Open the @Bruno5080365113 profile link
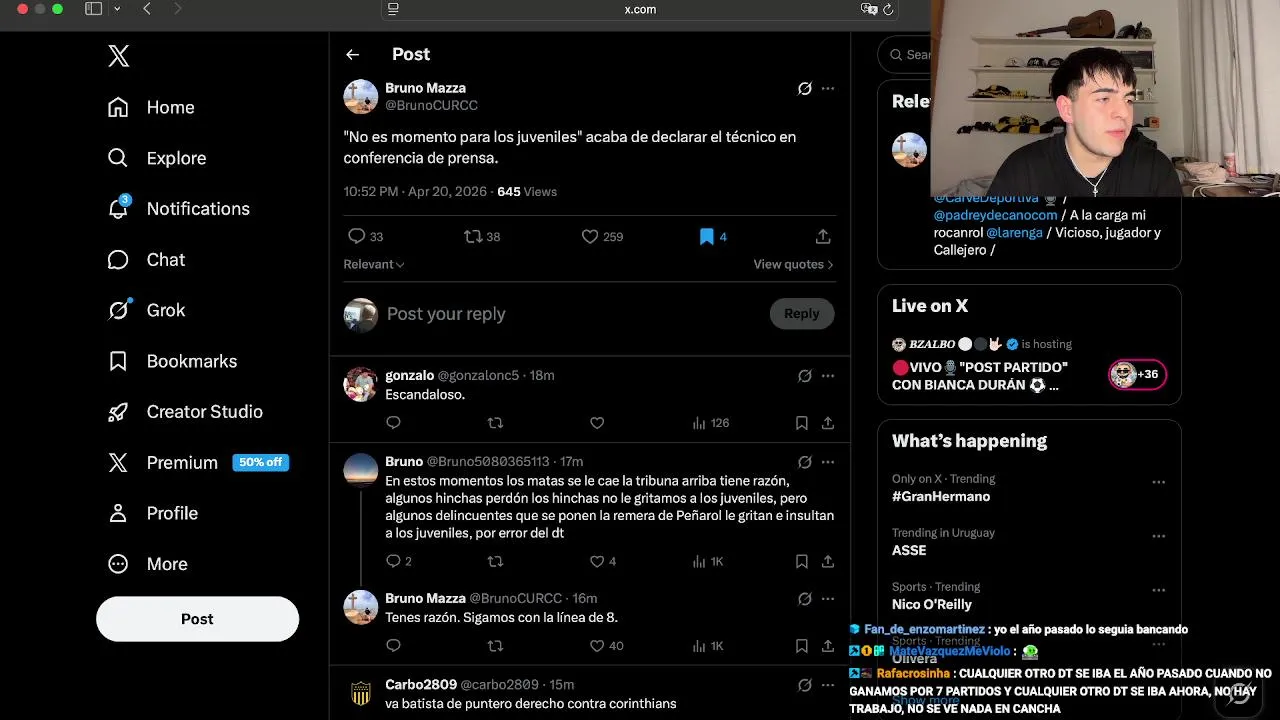1280x720 pixels. [x=488, y=461]
